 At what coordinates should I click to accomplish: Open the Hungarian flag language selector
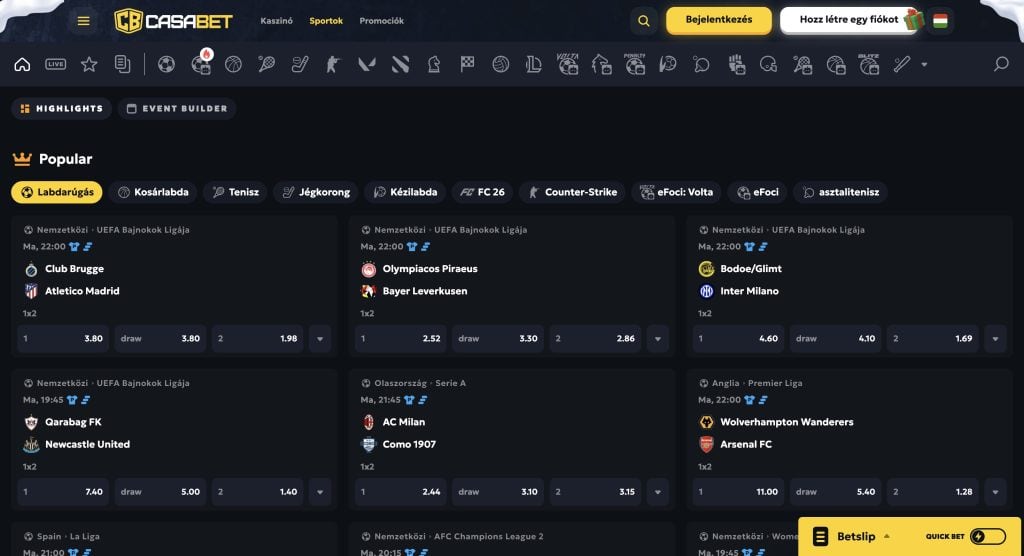[x=940, y=21]
